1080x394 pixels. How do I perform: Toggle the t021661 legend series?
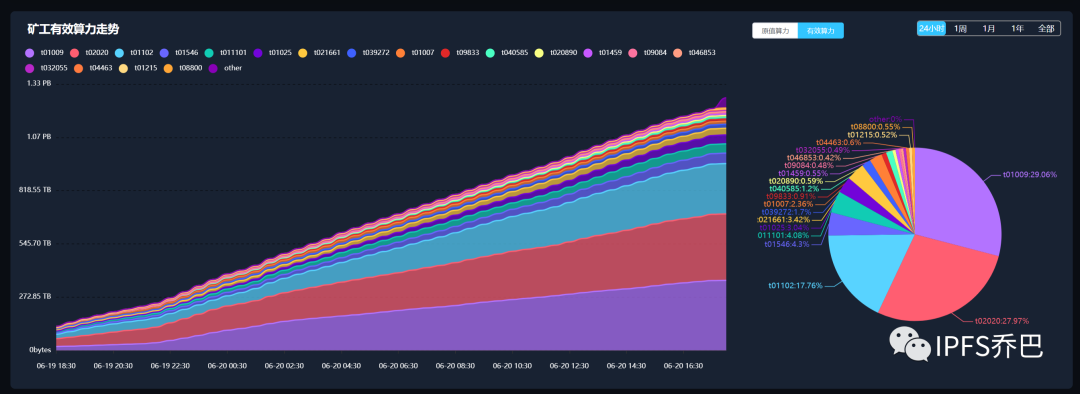(x=320, y=52)
